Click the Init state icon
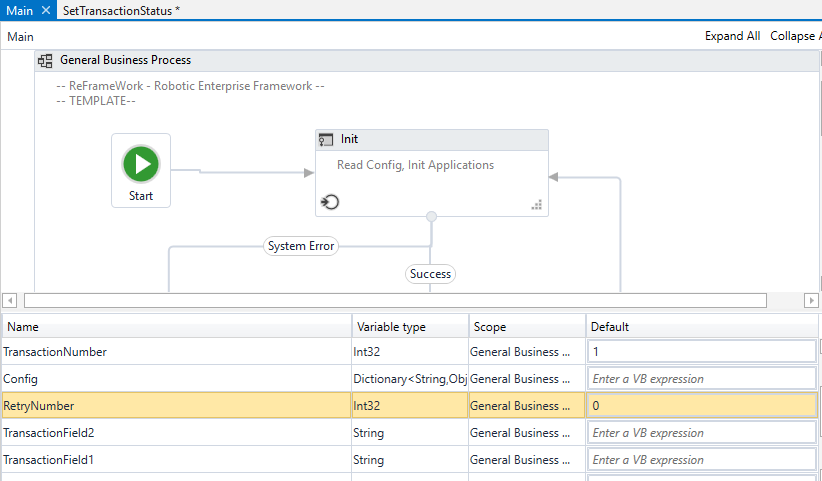This screenshot has height=481, width=822. coord(326,139)
